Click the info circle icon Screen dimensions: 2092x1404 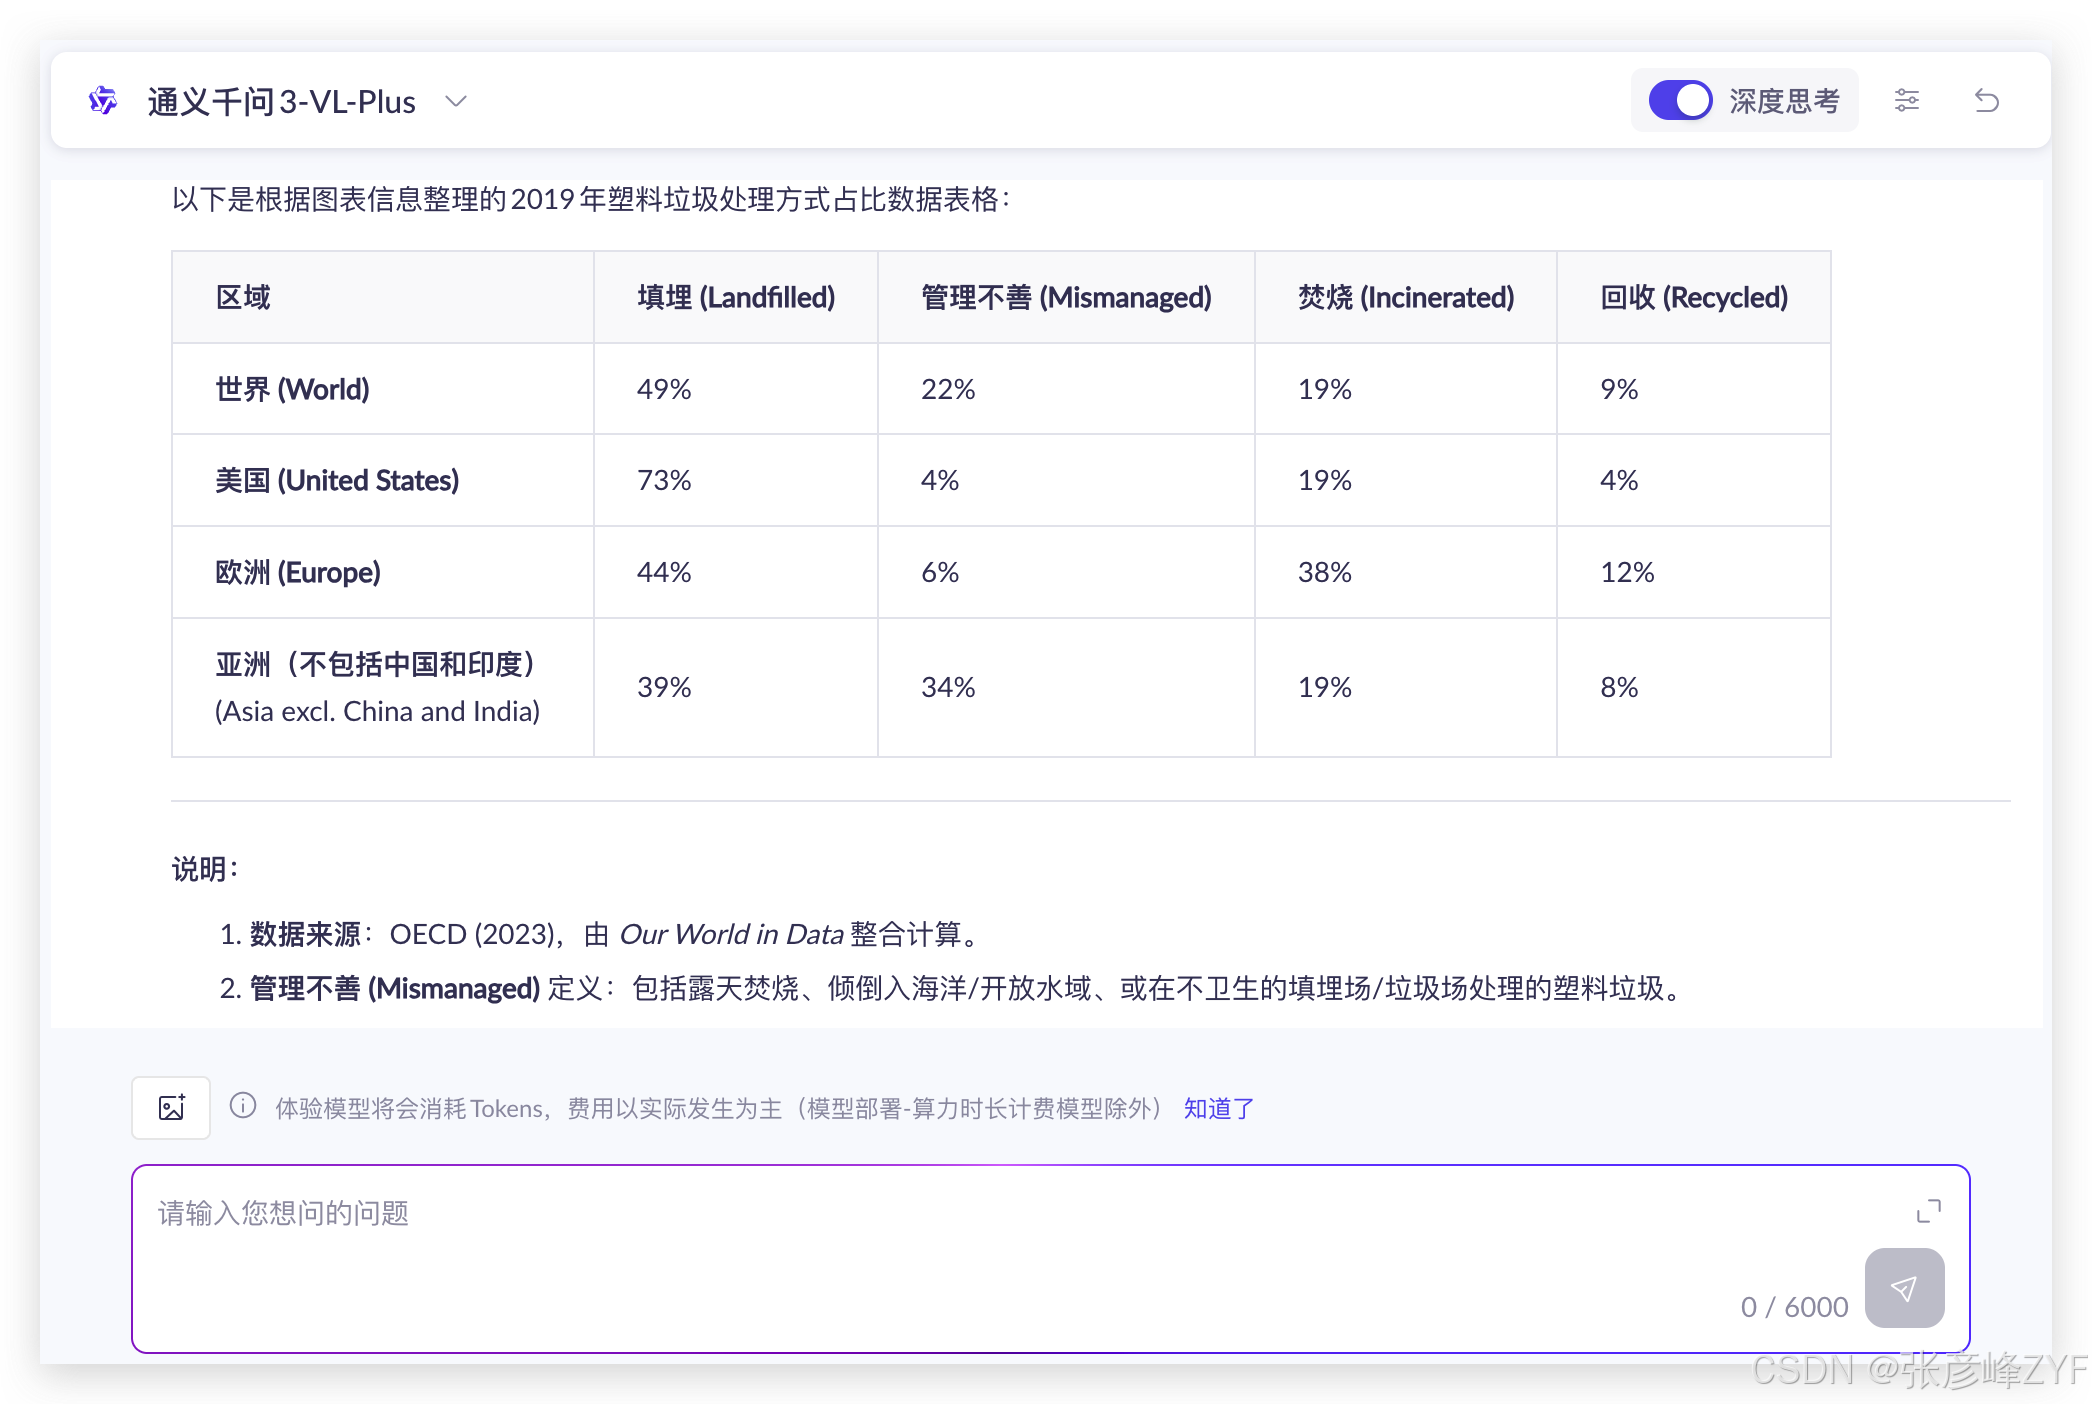(243, 1105)
